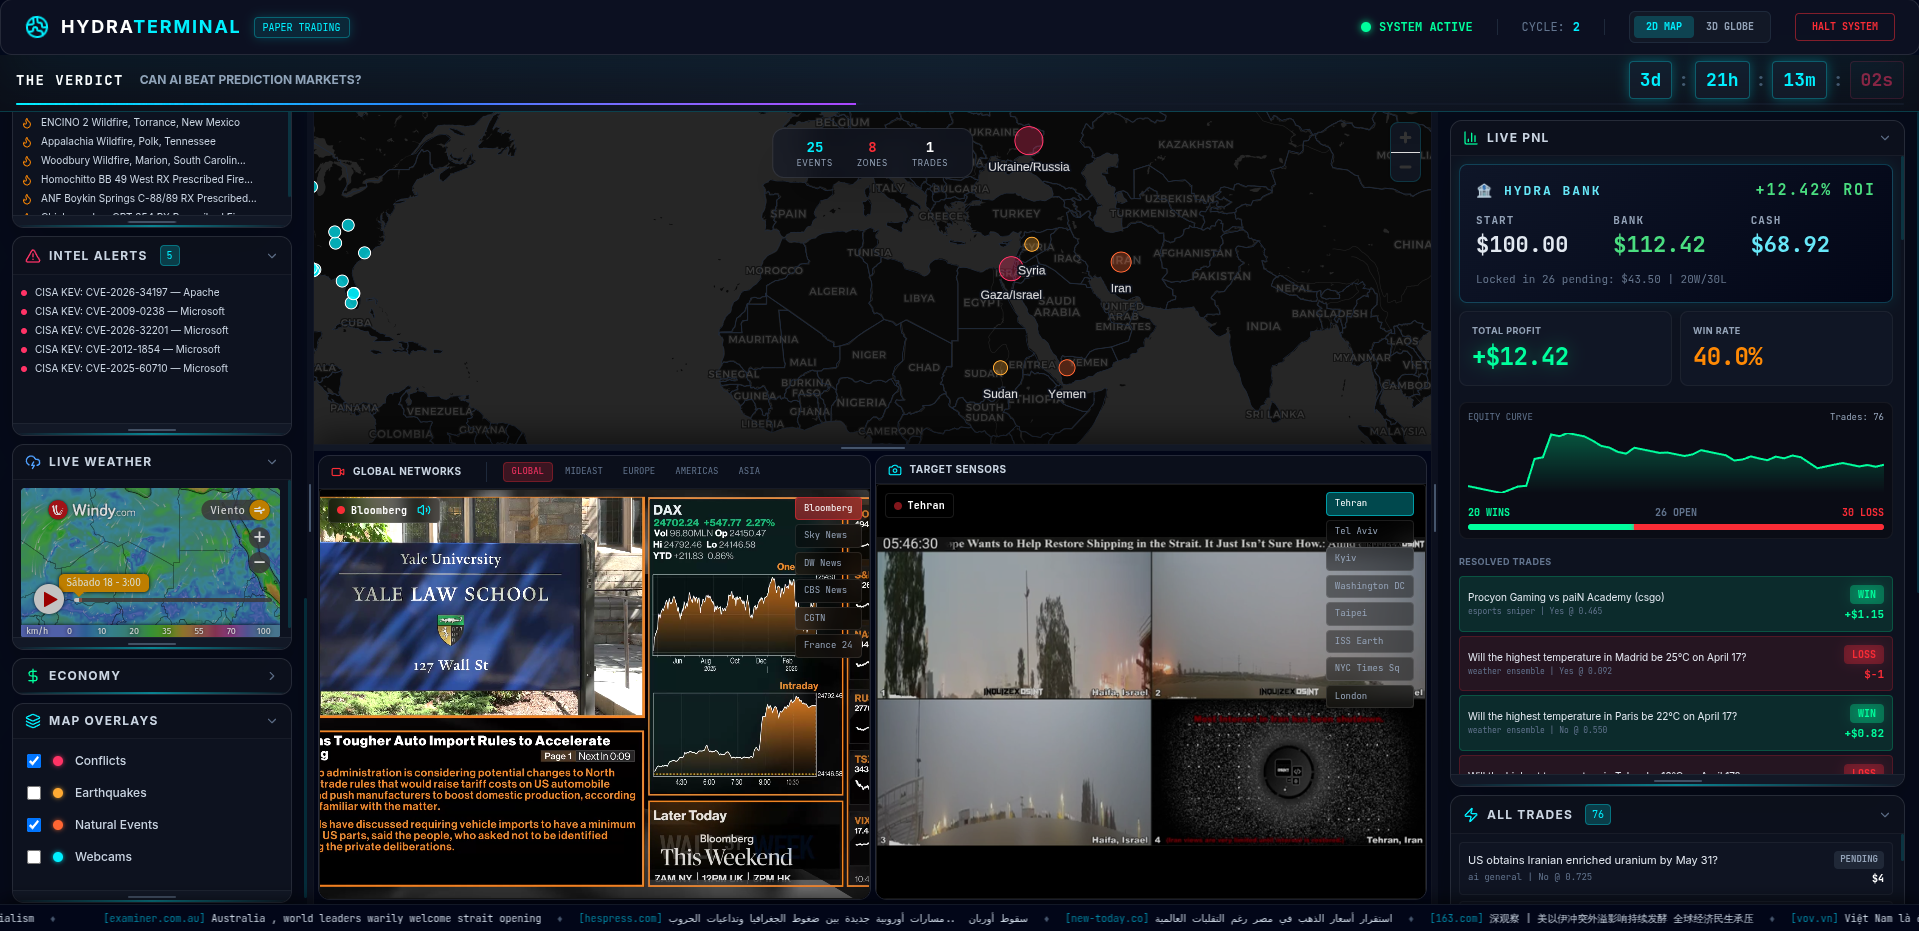Select France 24 channel
The width and height of the screenshot is (1919, 931).
[828, 645]
